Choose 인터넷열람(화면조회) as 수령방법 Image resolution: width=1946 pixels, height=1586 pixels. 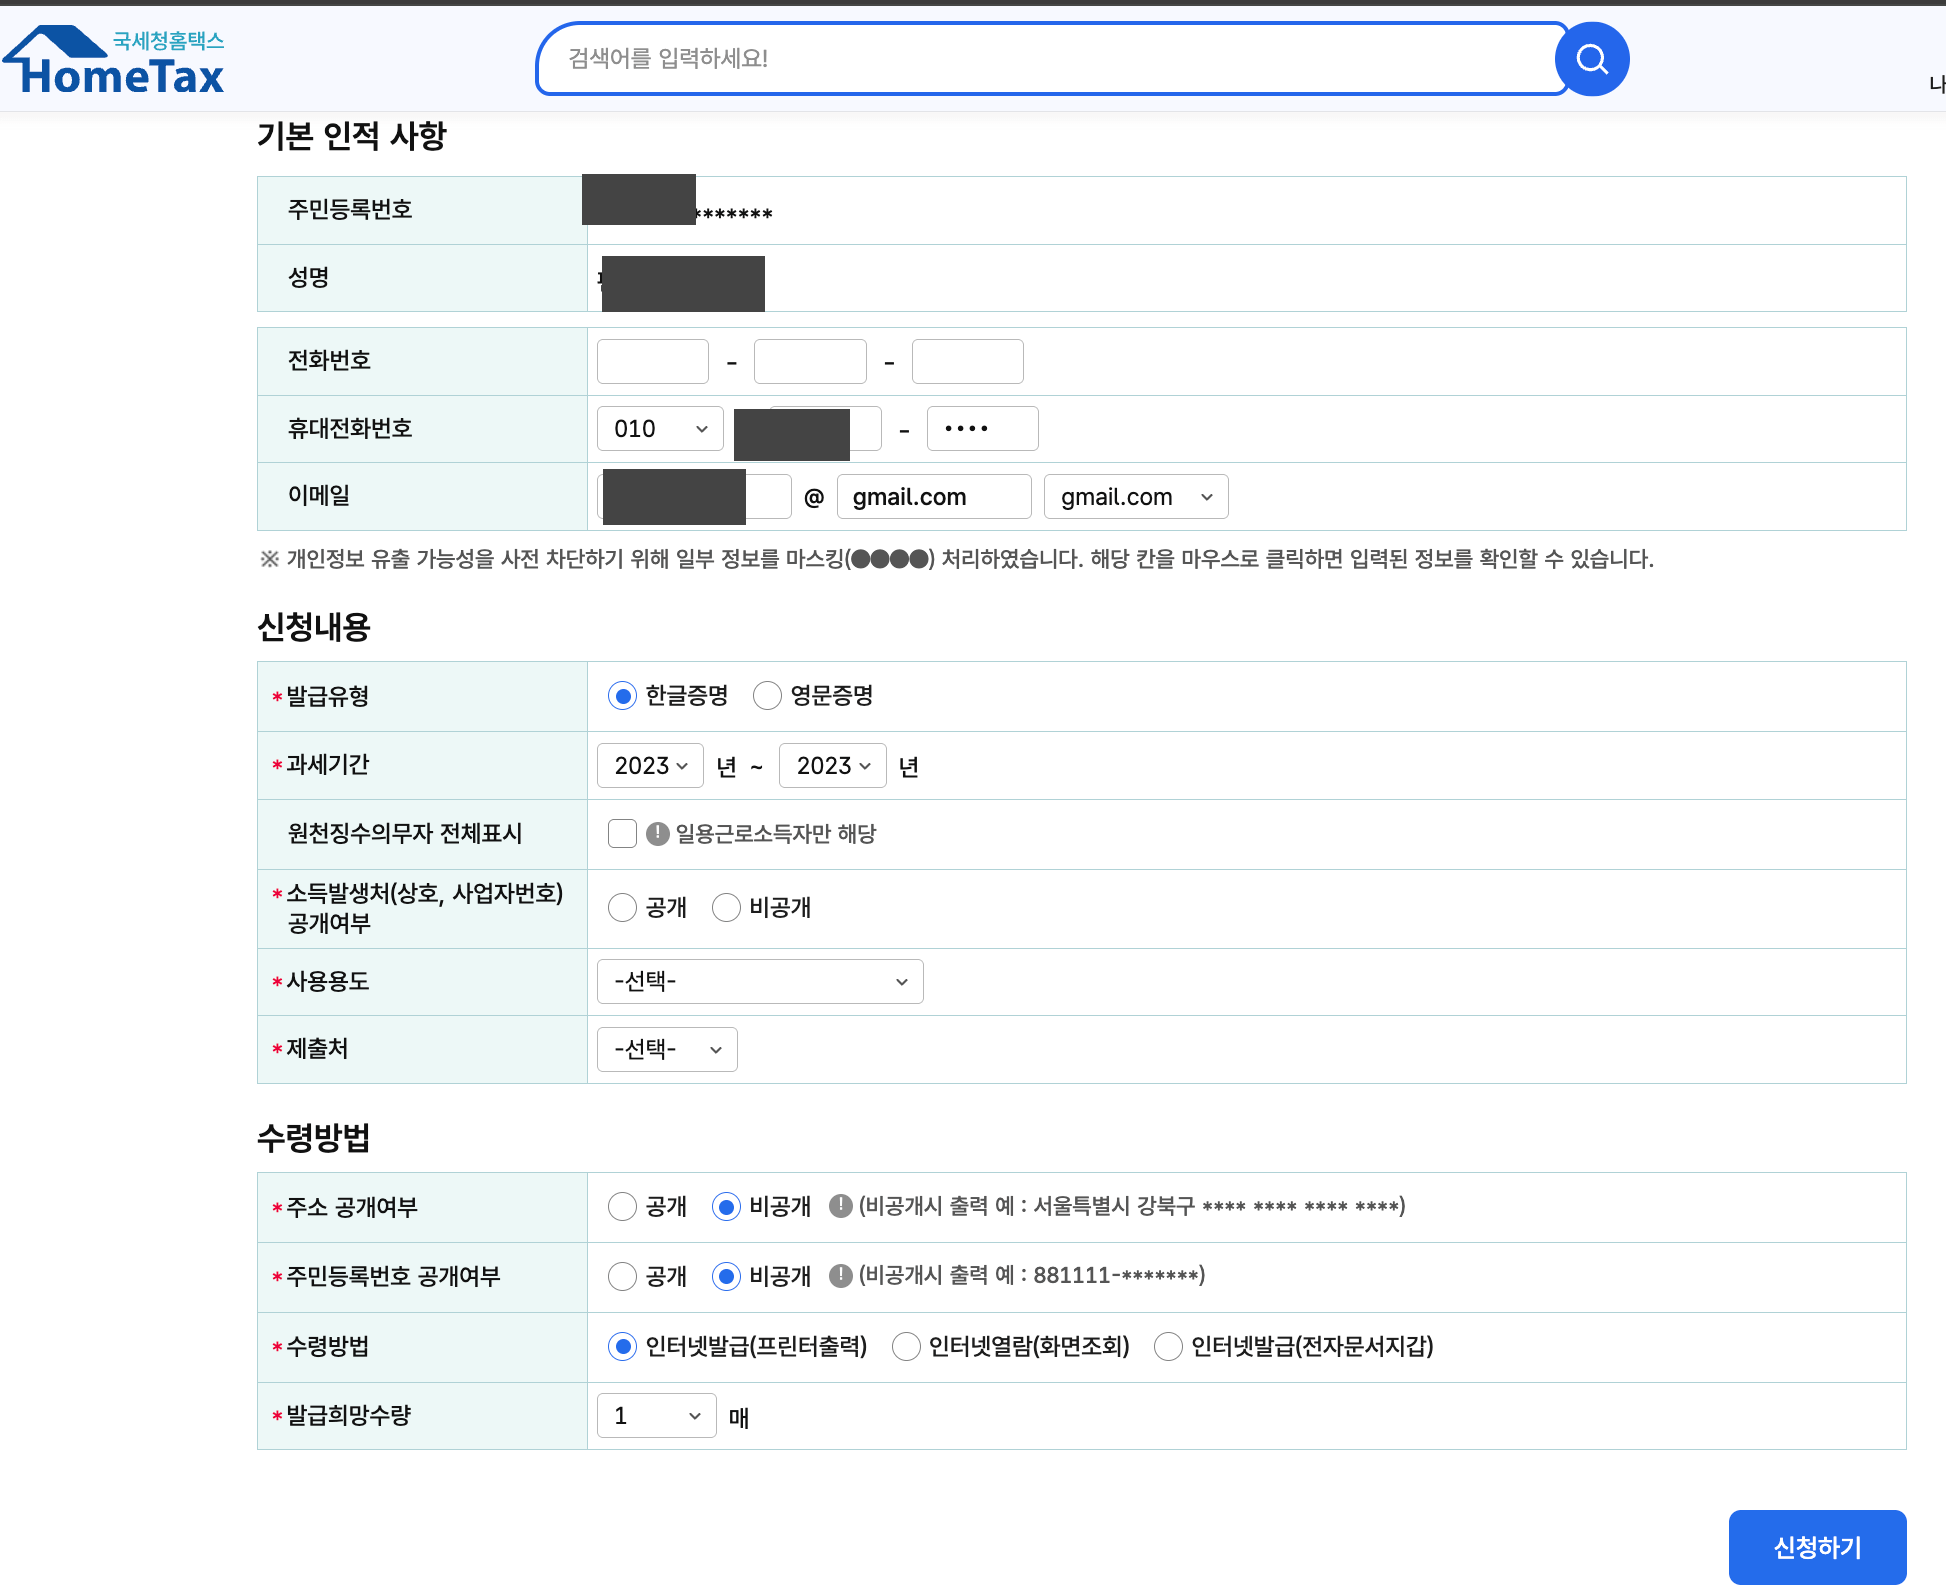[x=906, y=1346]
